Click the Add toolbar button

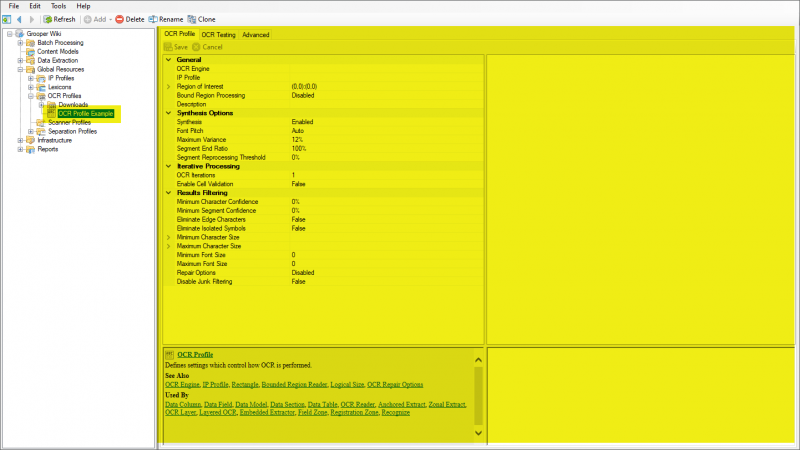pyautogui.click(x=95, y=19)
